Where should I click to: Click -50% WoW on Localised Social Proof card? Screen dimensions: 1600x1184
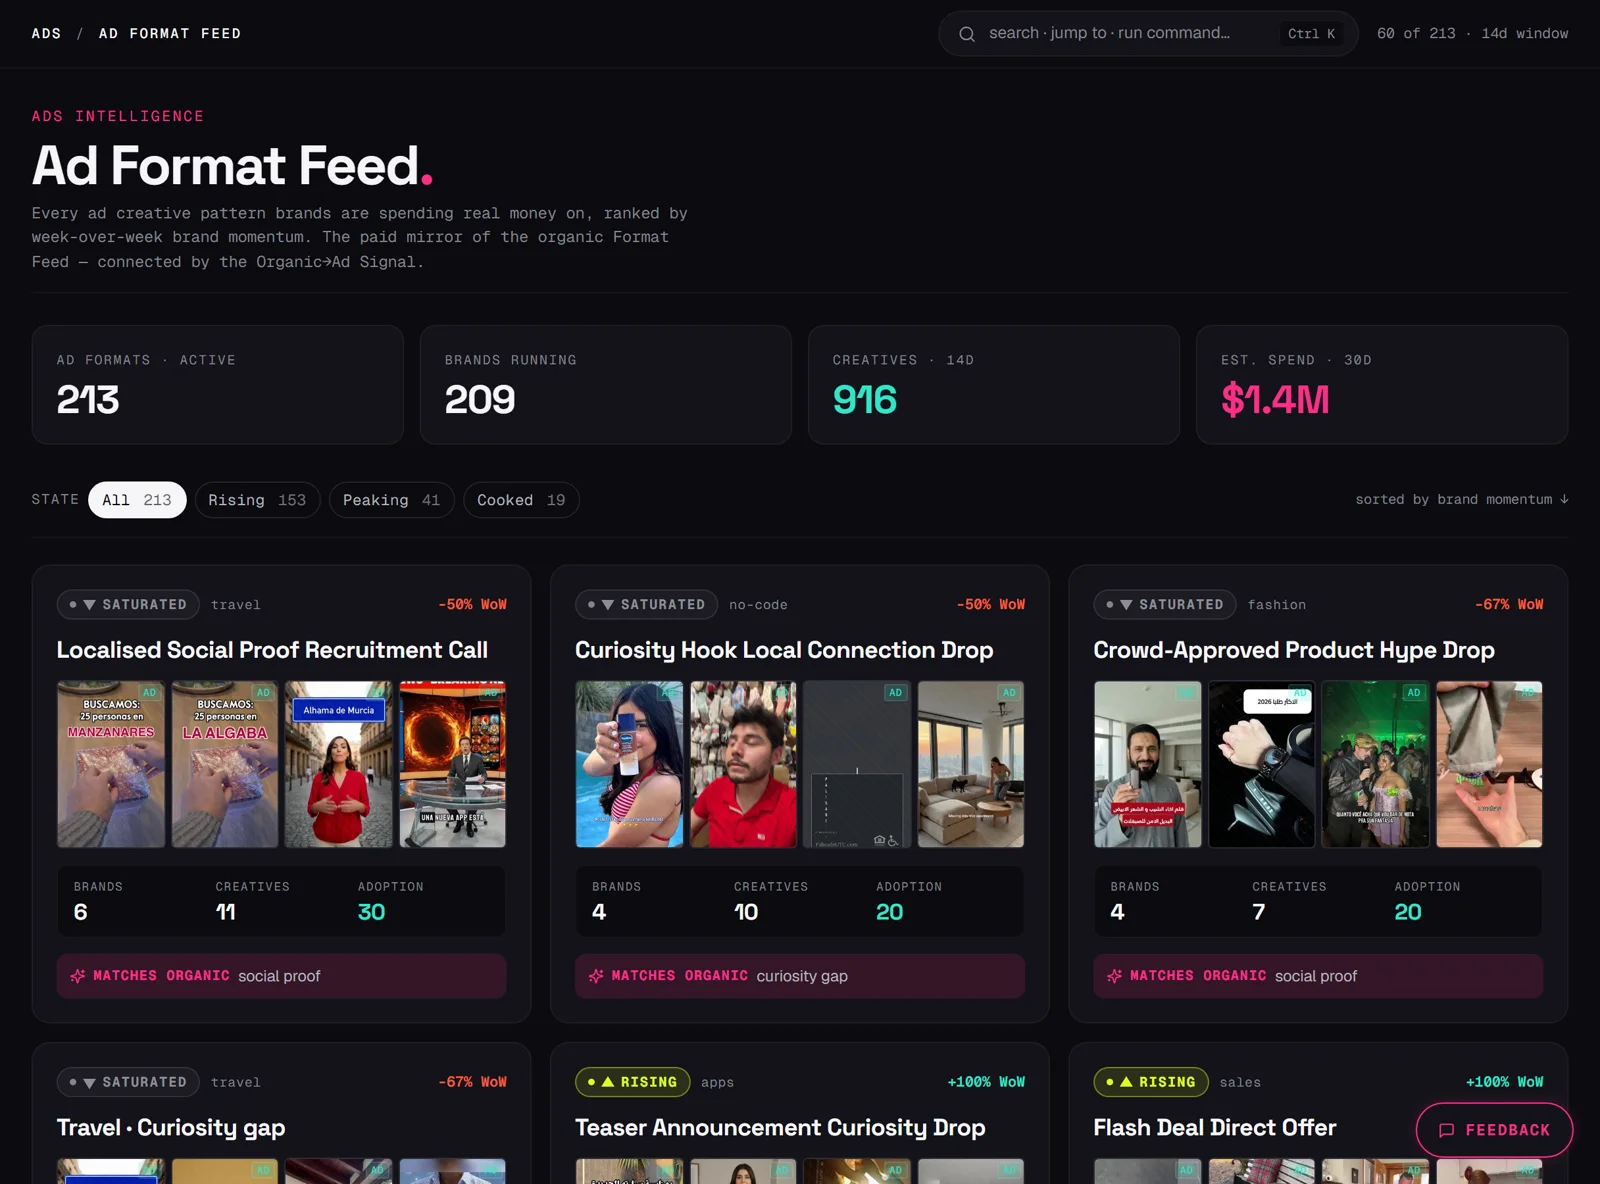pyautogui.click(x=472, y=605)
